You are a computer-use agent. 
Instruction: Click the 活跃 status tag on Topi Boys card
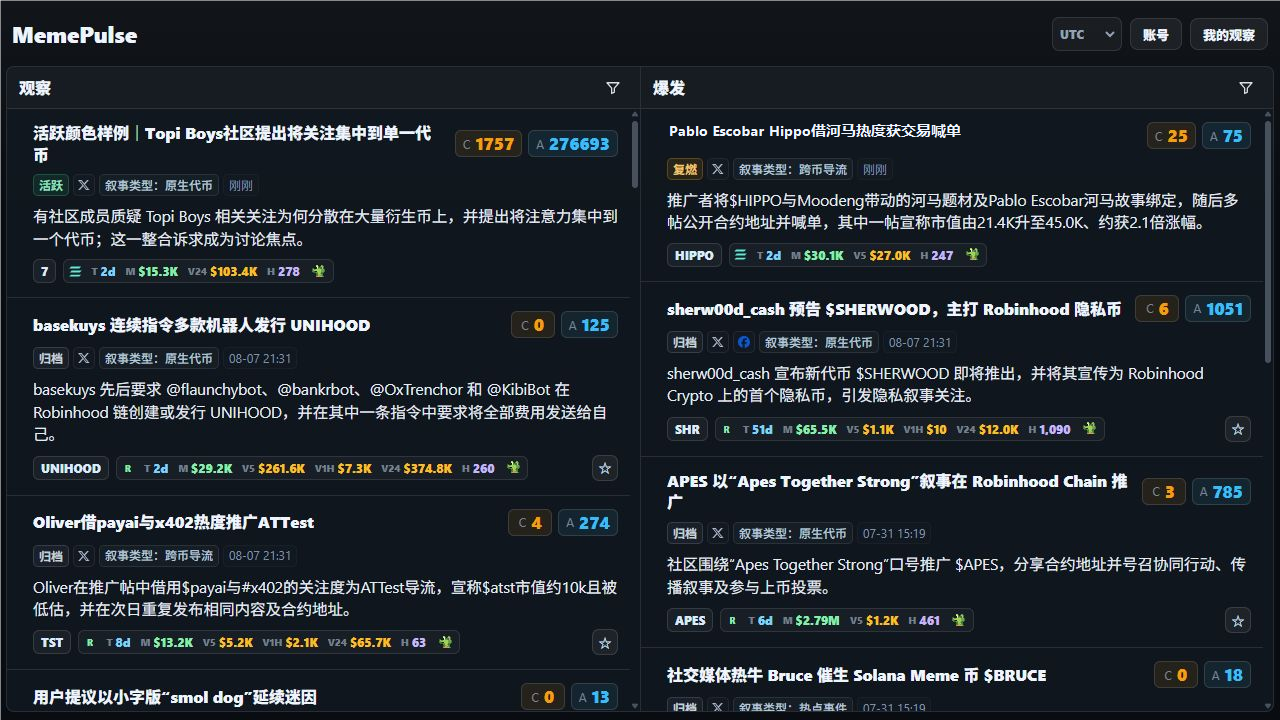tap(51, 185)
